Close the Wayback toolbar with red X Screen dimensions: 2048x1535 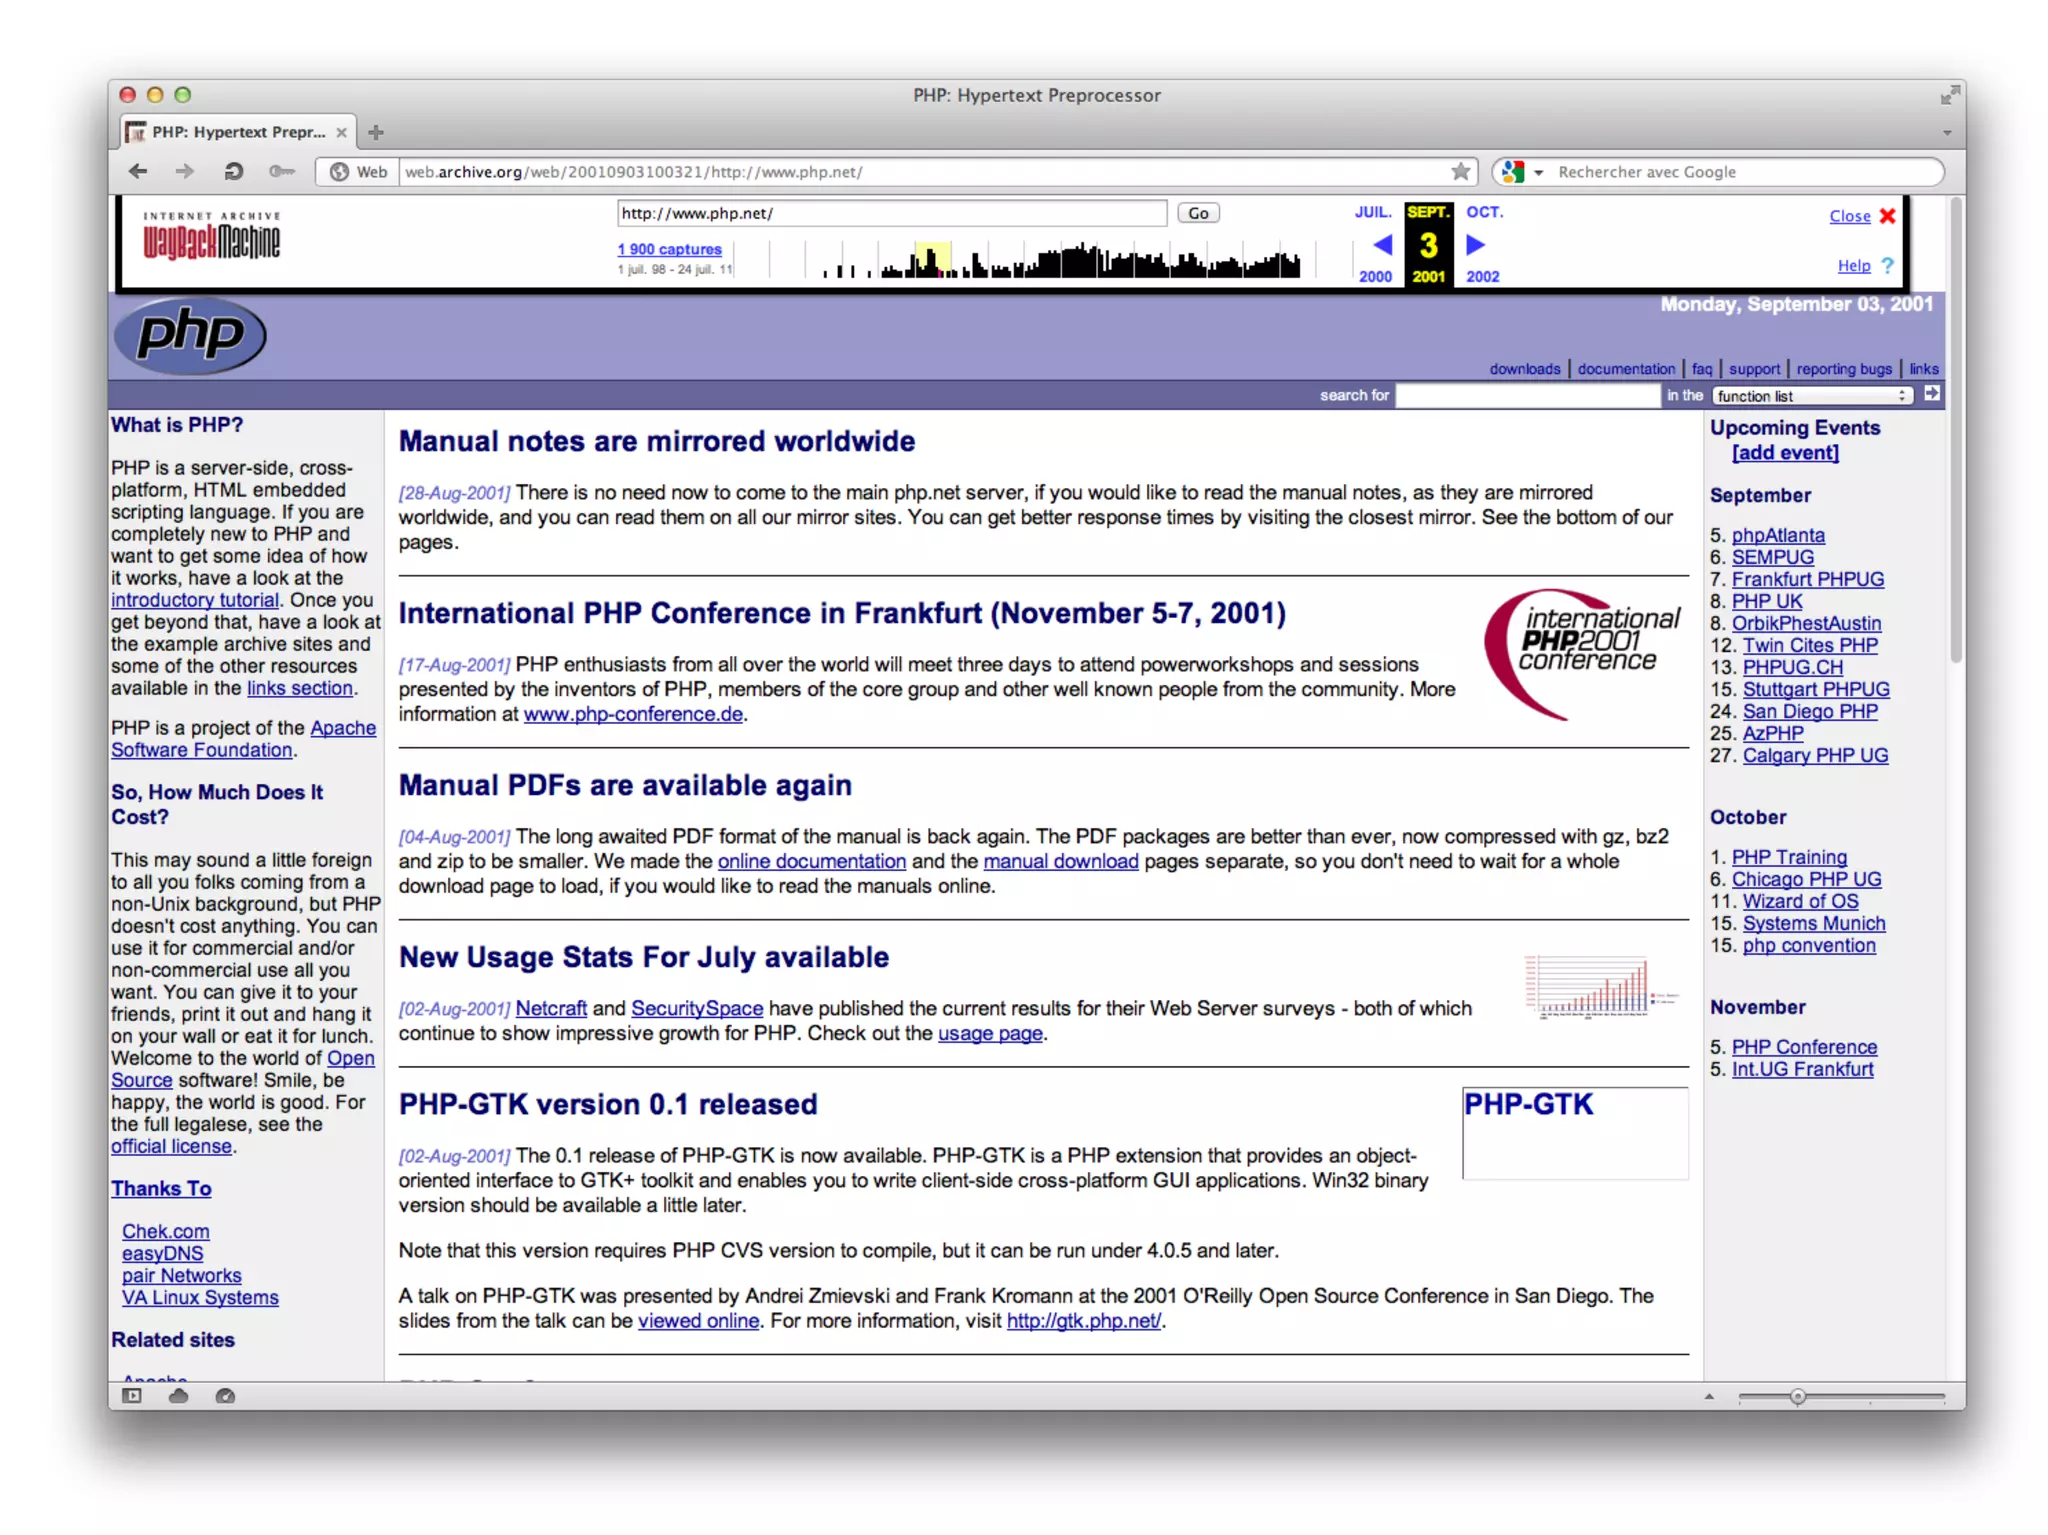(x=1887, y=216)
